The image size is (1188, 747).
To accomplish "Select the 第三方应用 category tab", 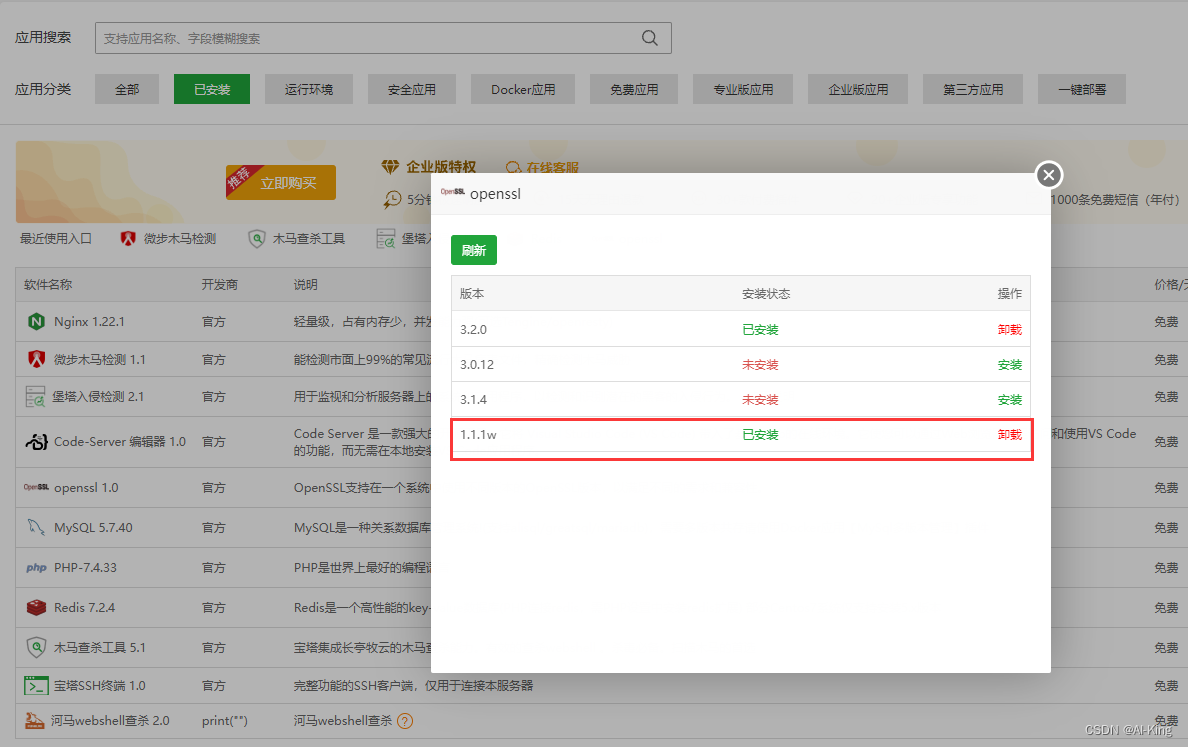I will click(x=973, y=89).
